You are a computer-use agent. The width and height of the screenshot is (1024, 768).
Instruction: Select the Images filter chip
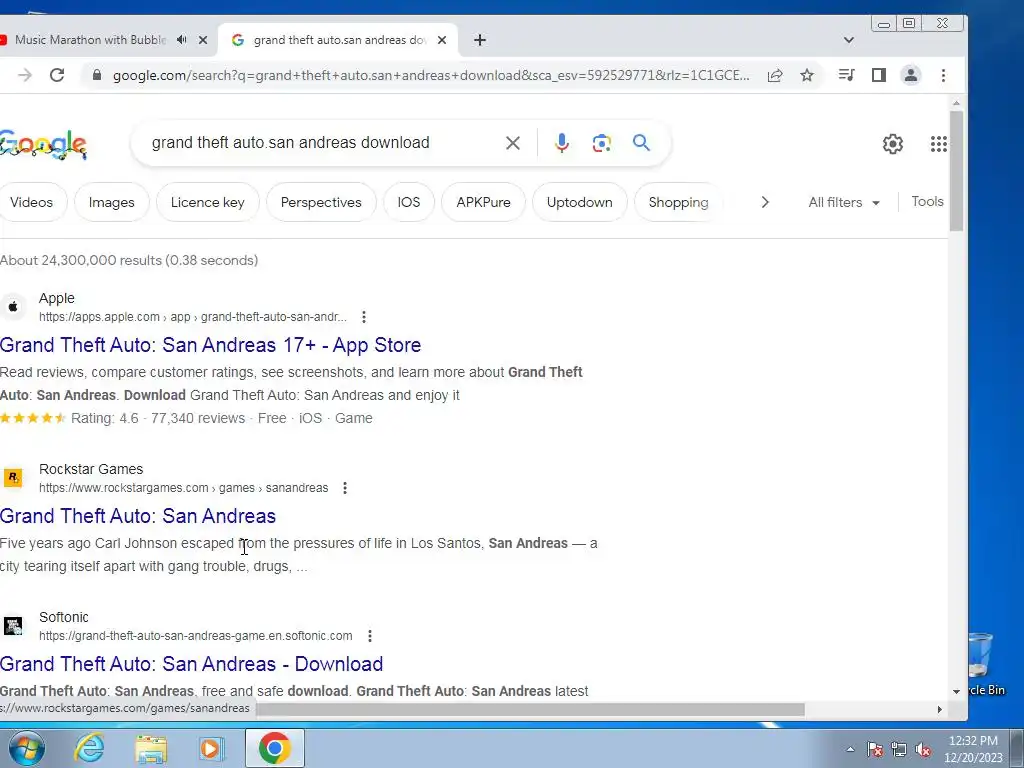[x=112, y=202]
